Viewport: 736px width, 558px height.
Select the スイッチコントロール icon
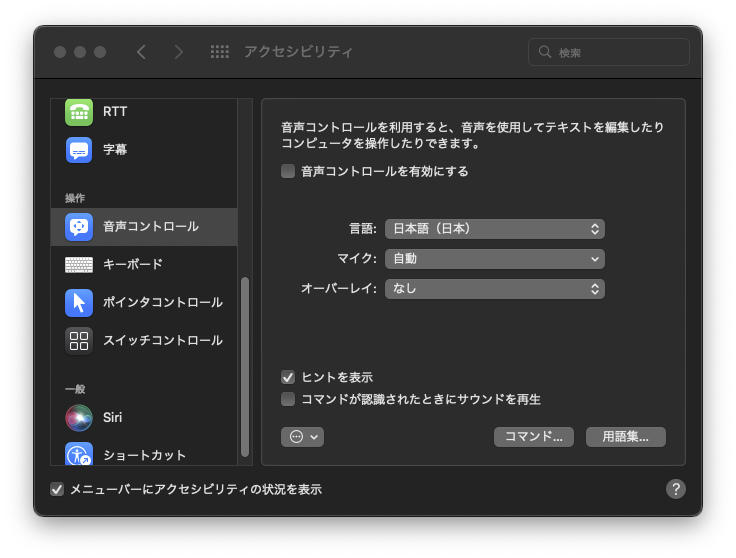79,341
